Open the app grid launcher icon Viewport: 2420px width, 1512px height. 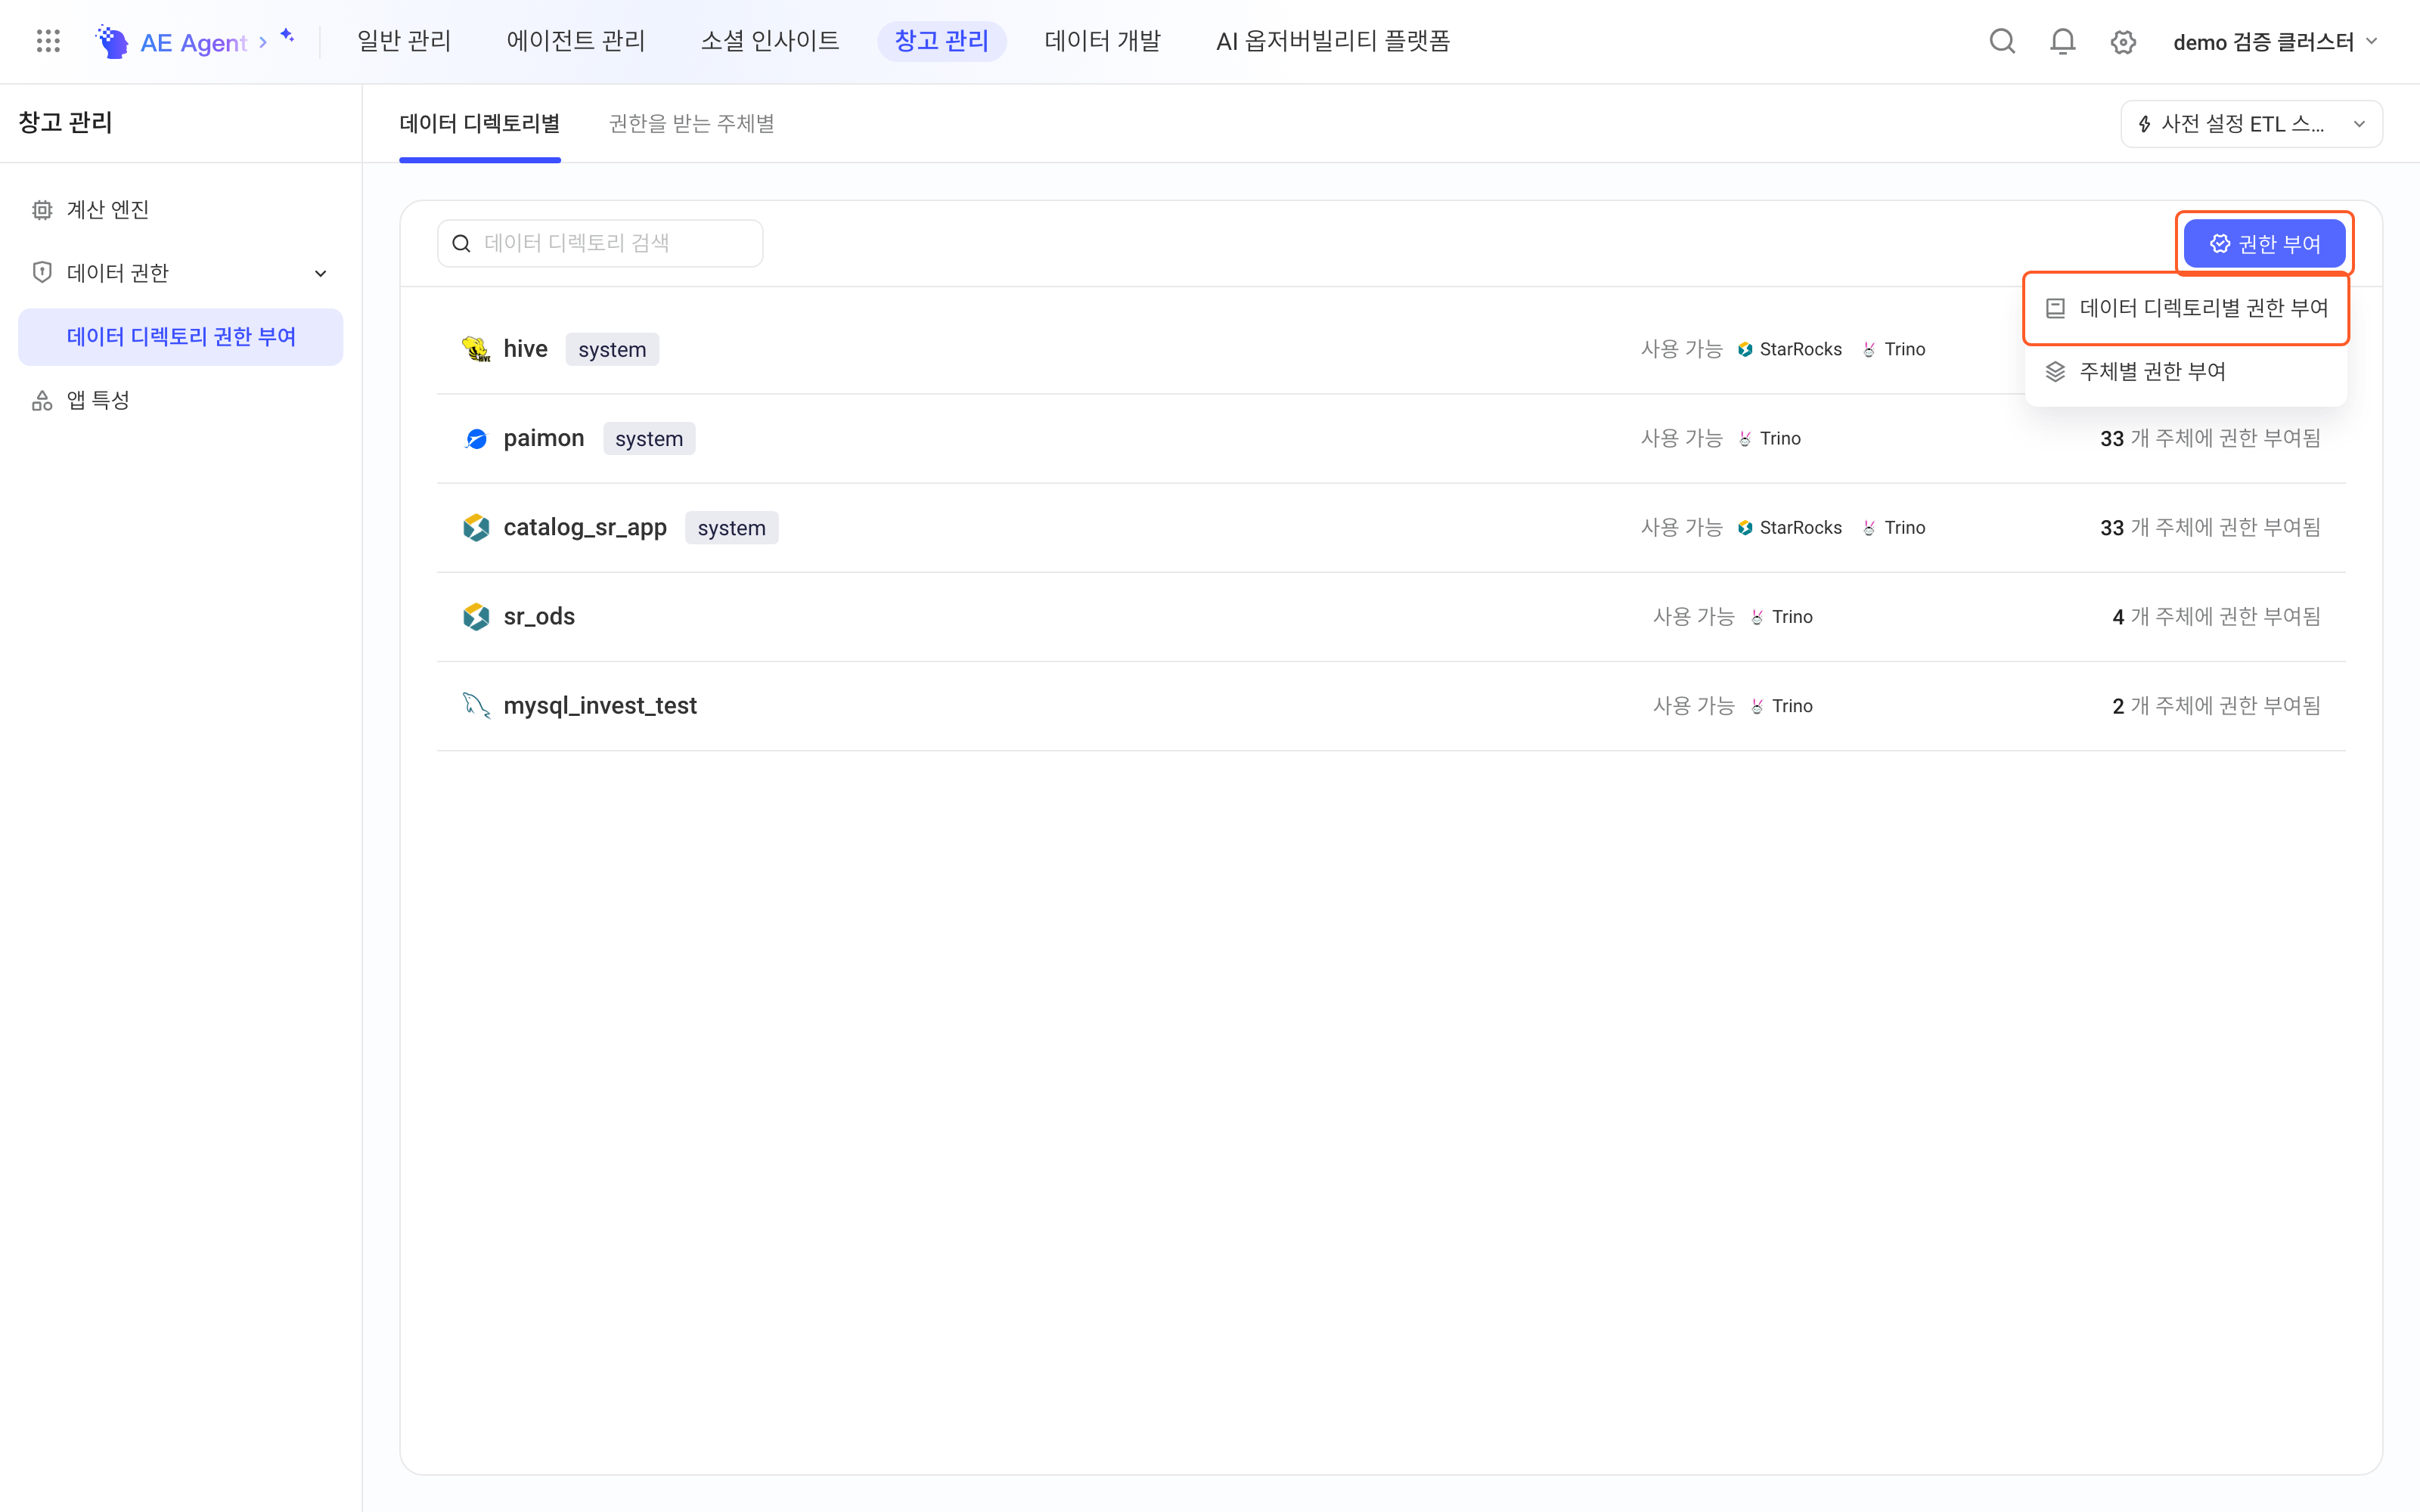48,41
